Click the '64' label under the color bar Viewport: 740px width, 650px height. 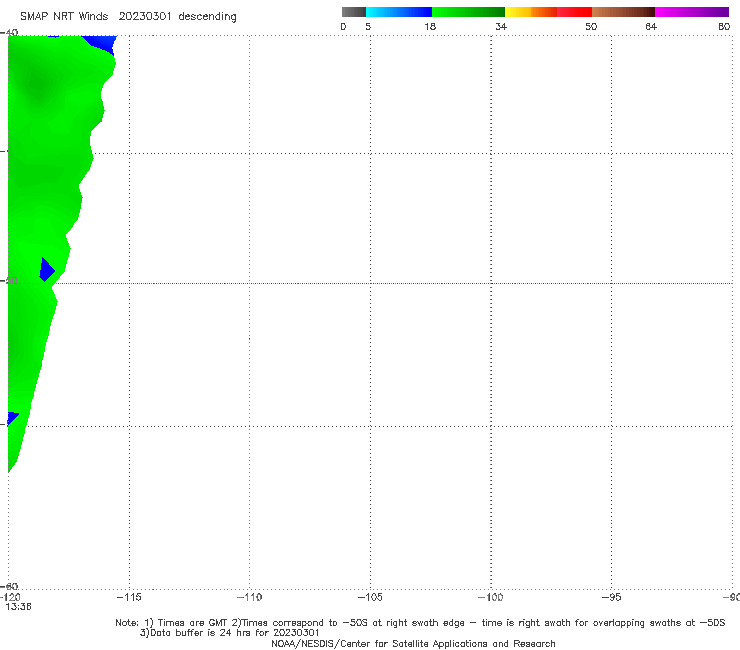(x=651, y=27)
